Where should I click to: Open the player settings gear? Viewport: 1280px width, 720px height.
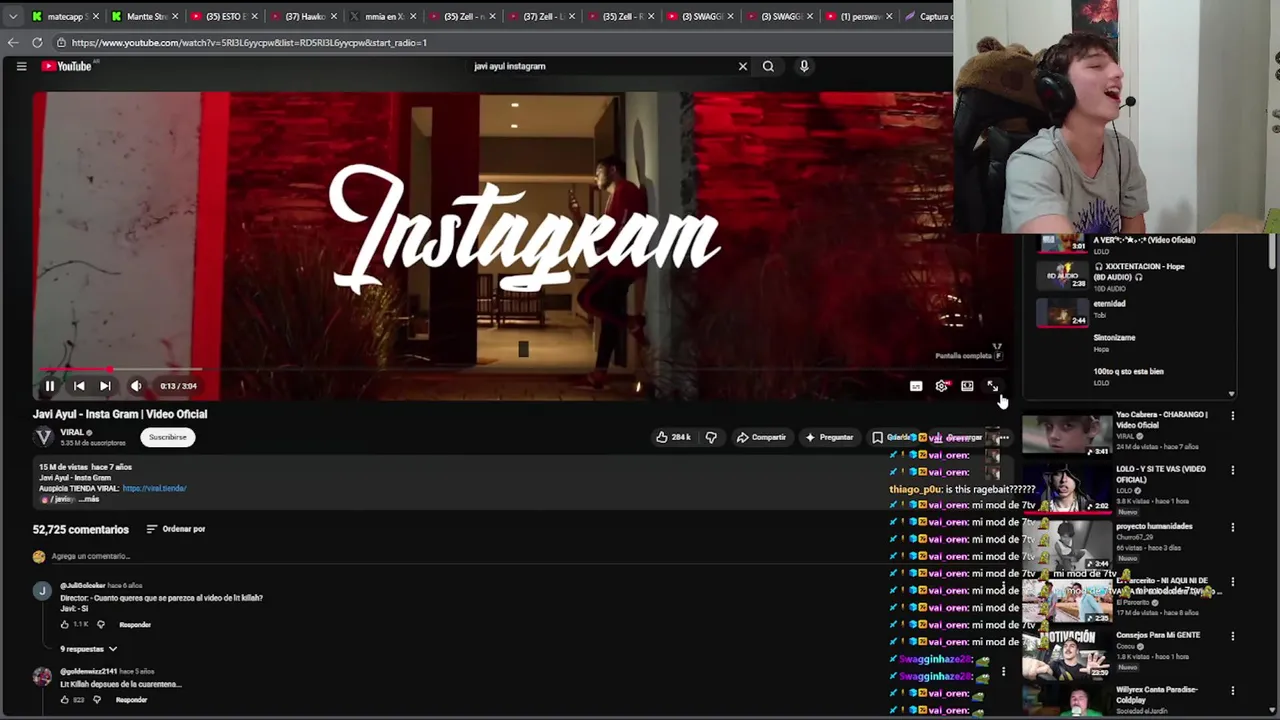(x=942, y=386)
